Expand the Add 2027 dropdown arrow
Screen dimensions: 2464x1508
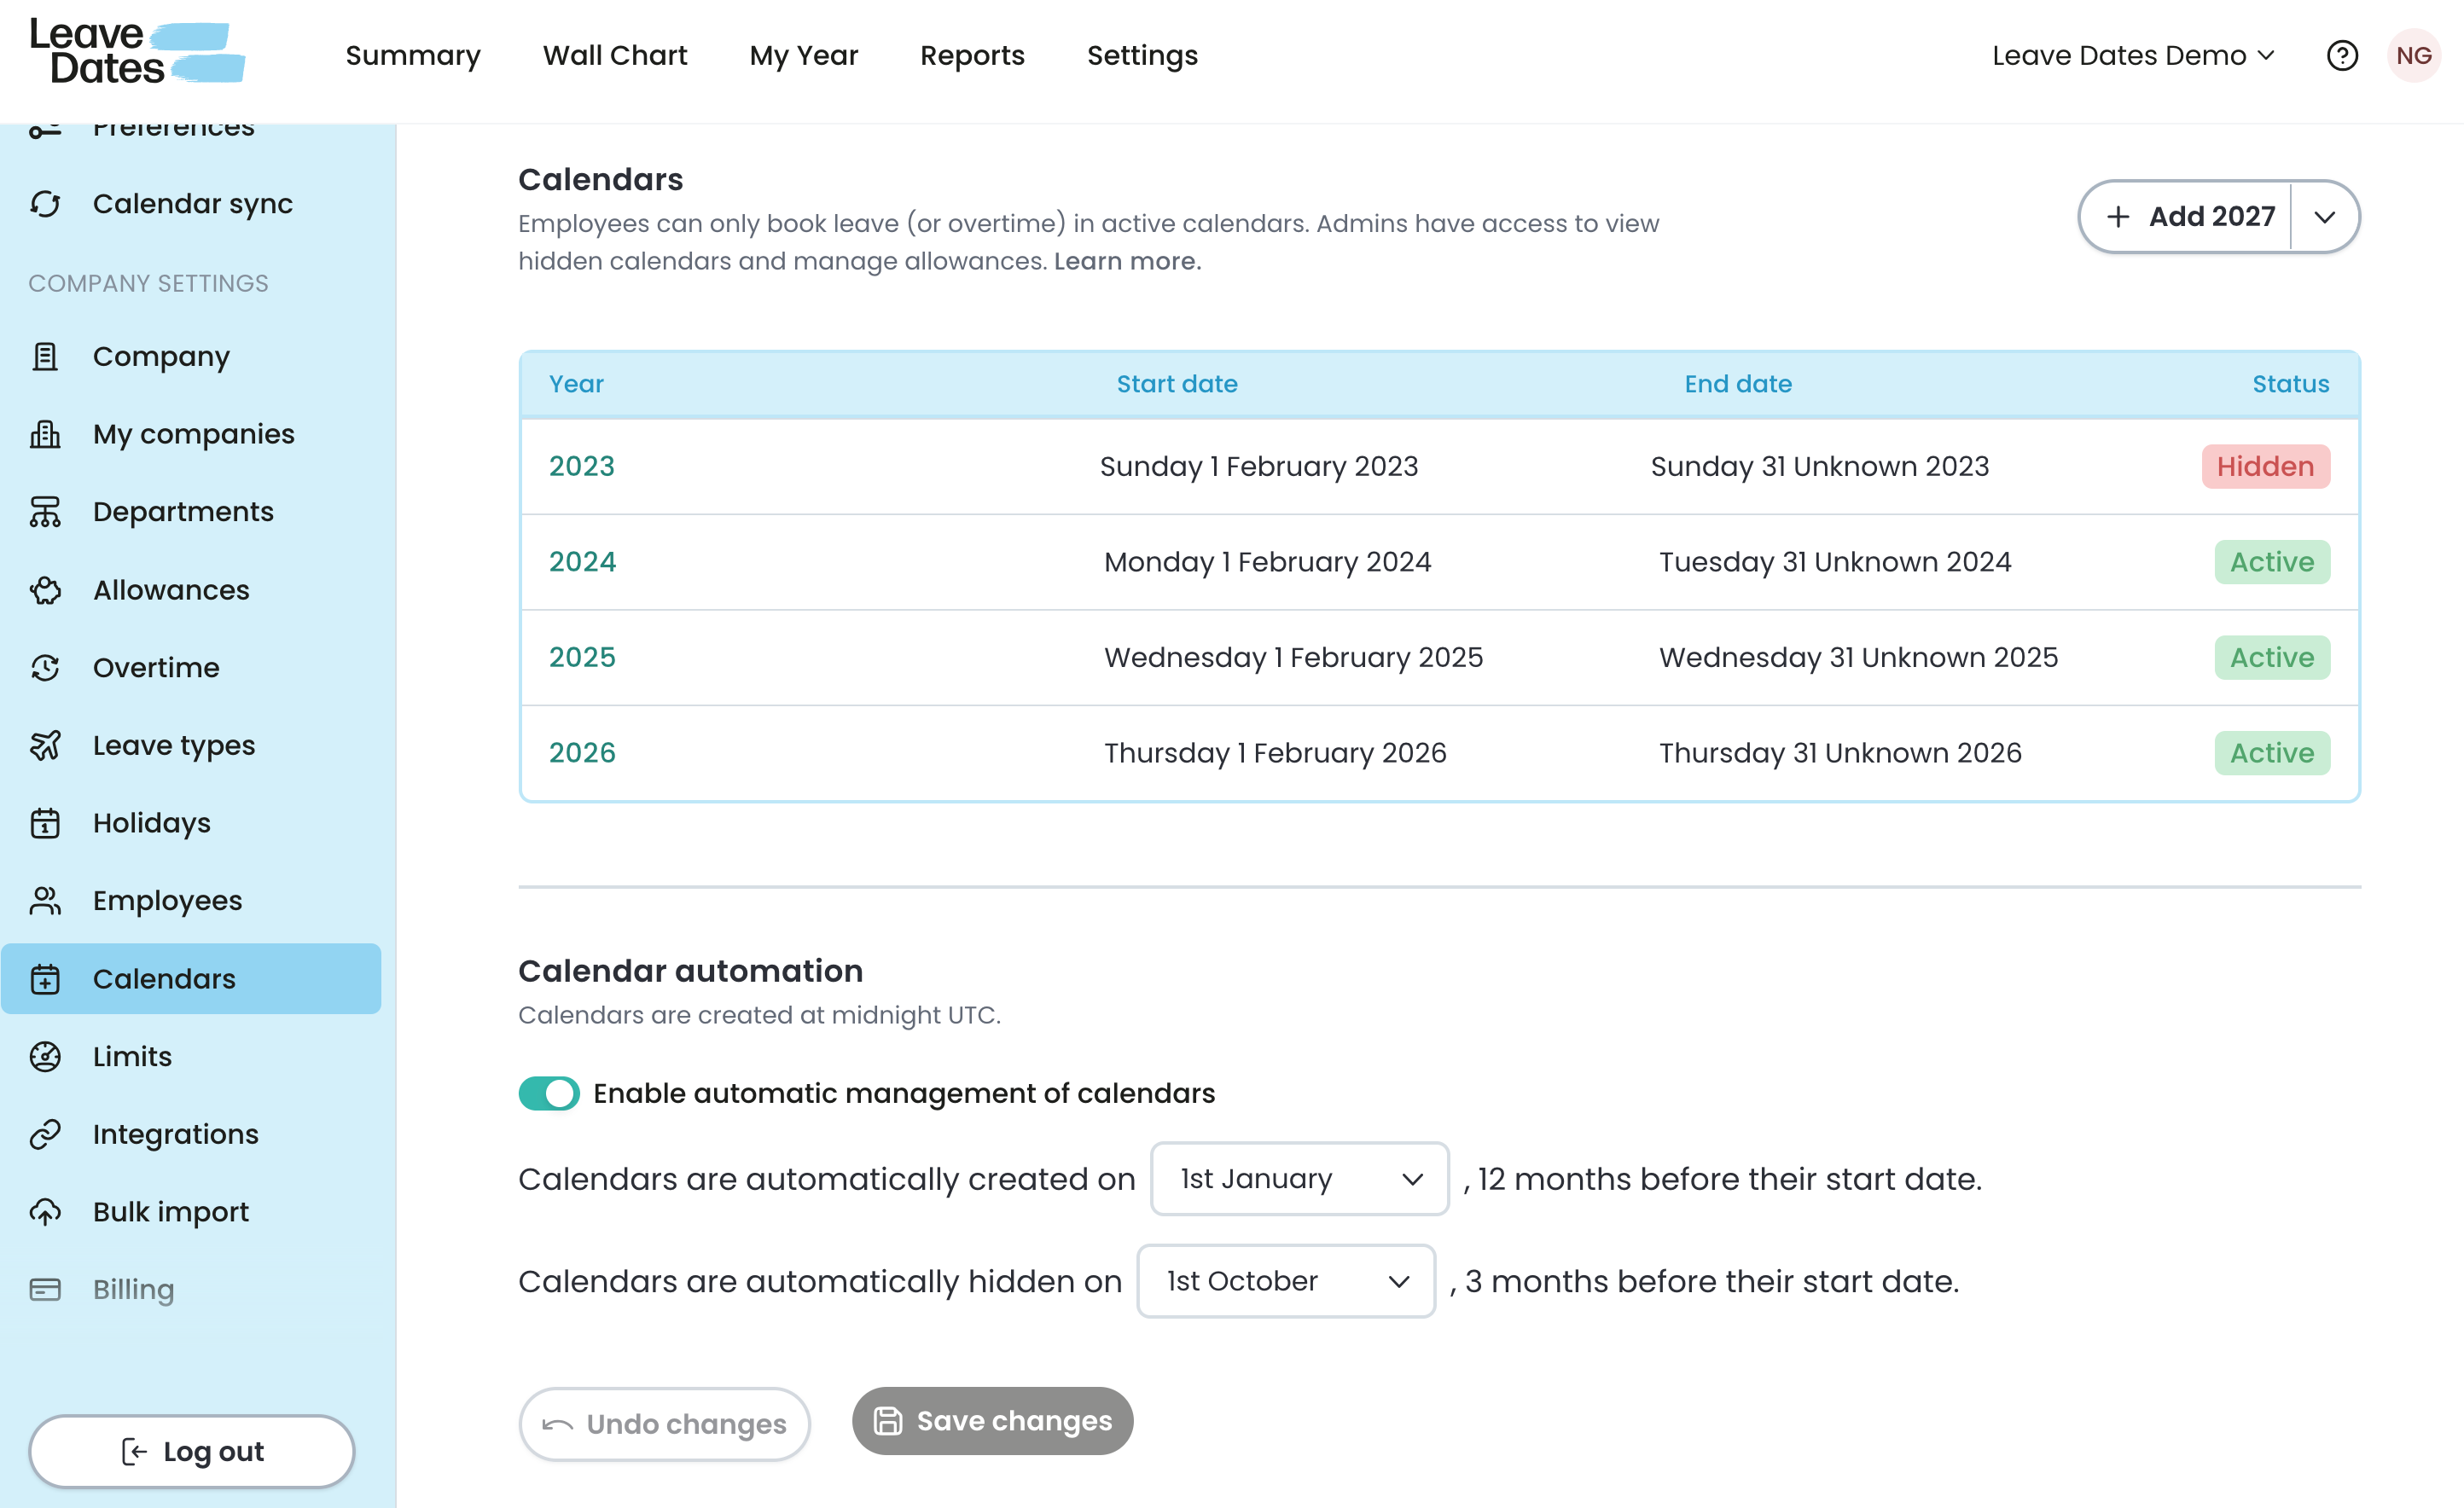pos(2325,217)
